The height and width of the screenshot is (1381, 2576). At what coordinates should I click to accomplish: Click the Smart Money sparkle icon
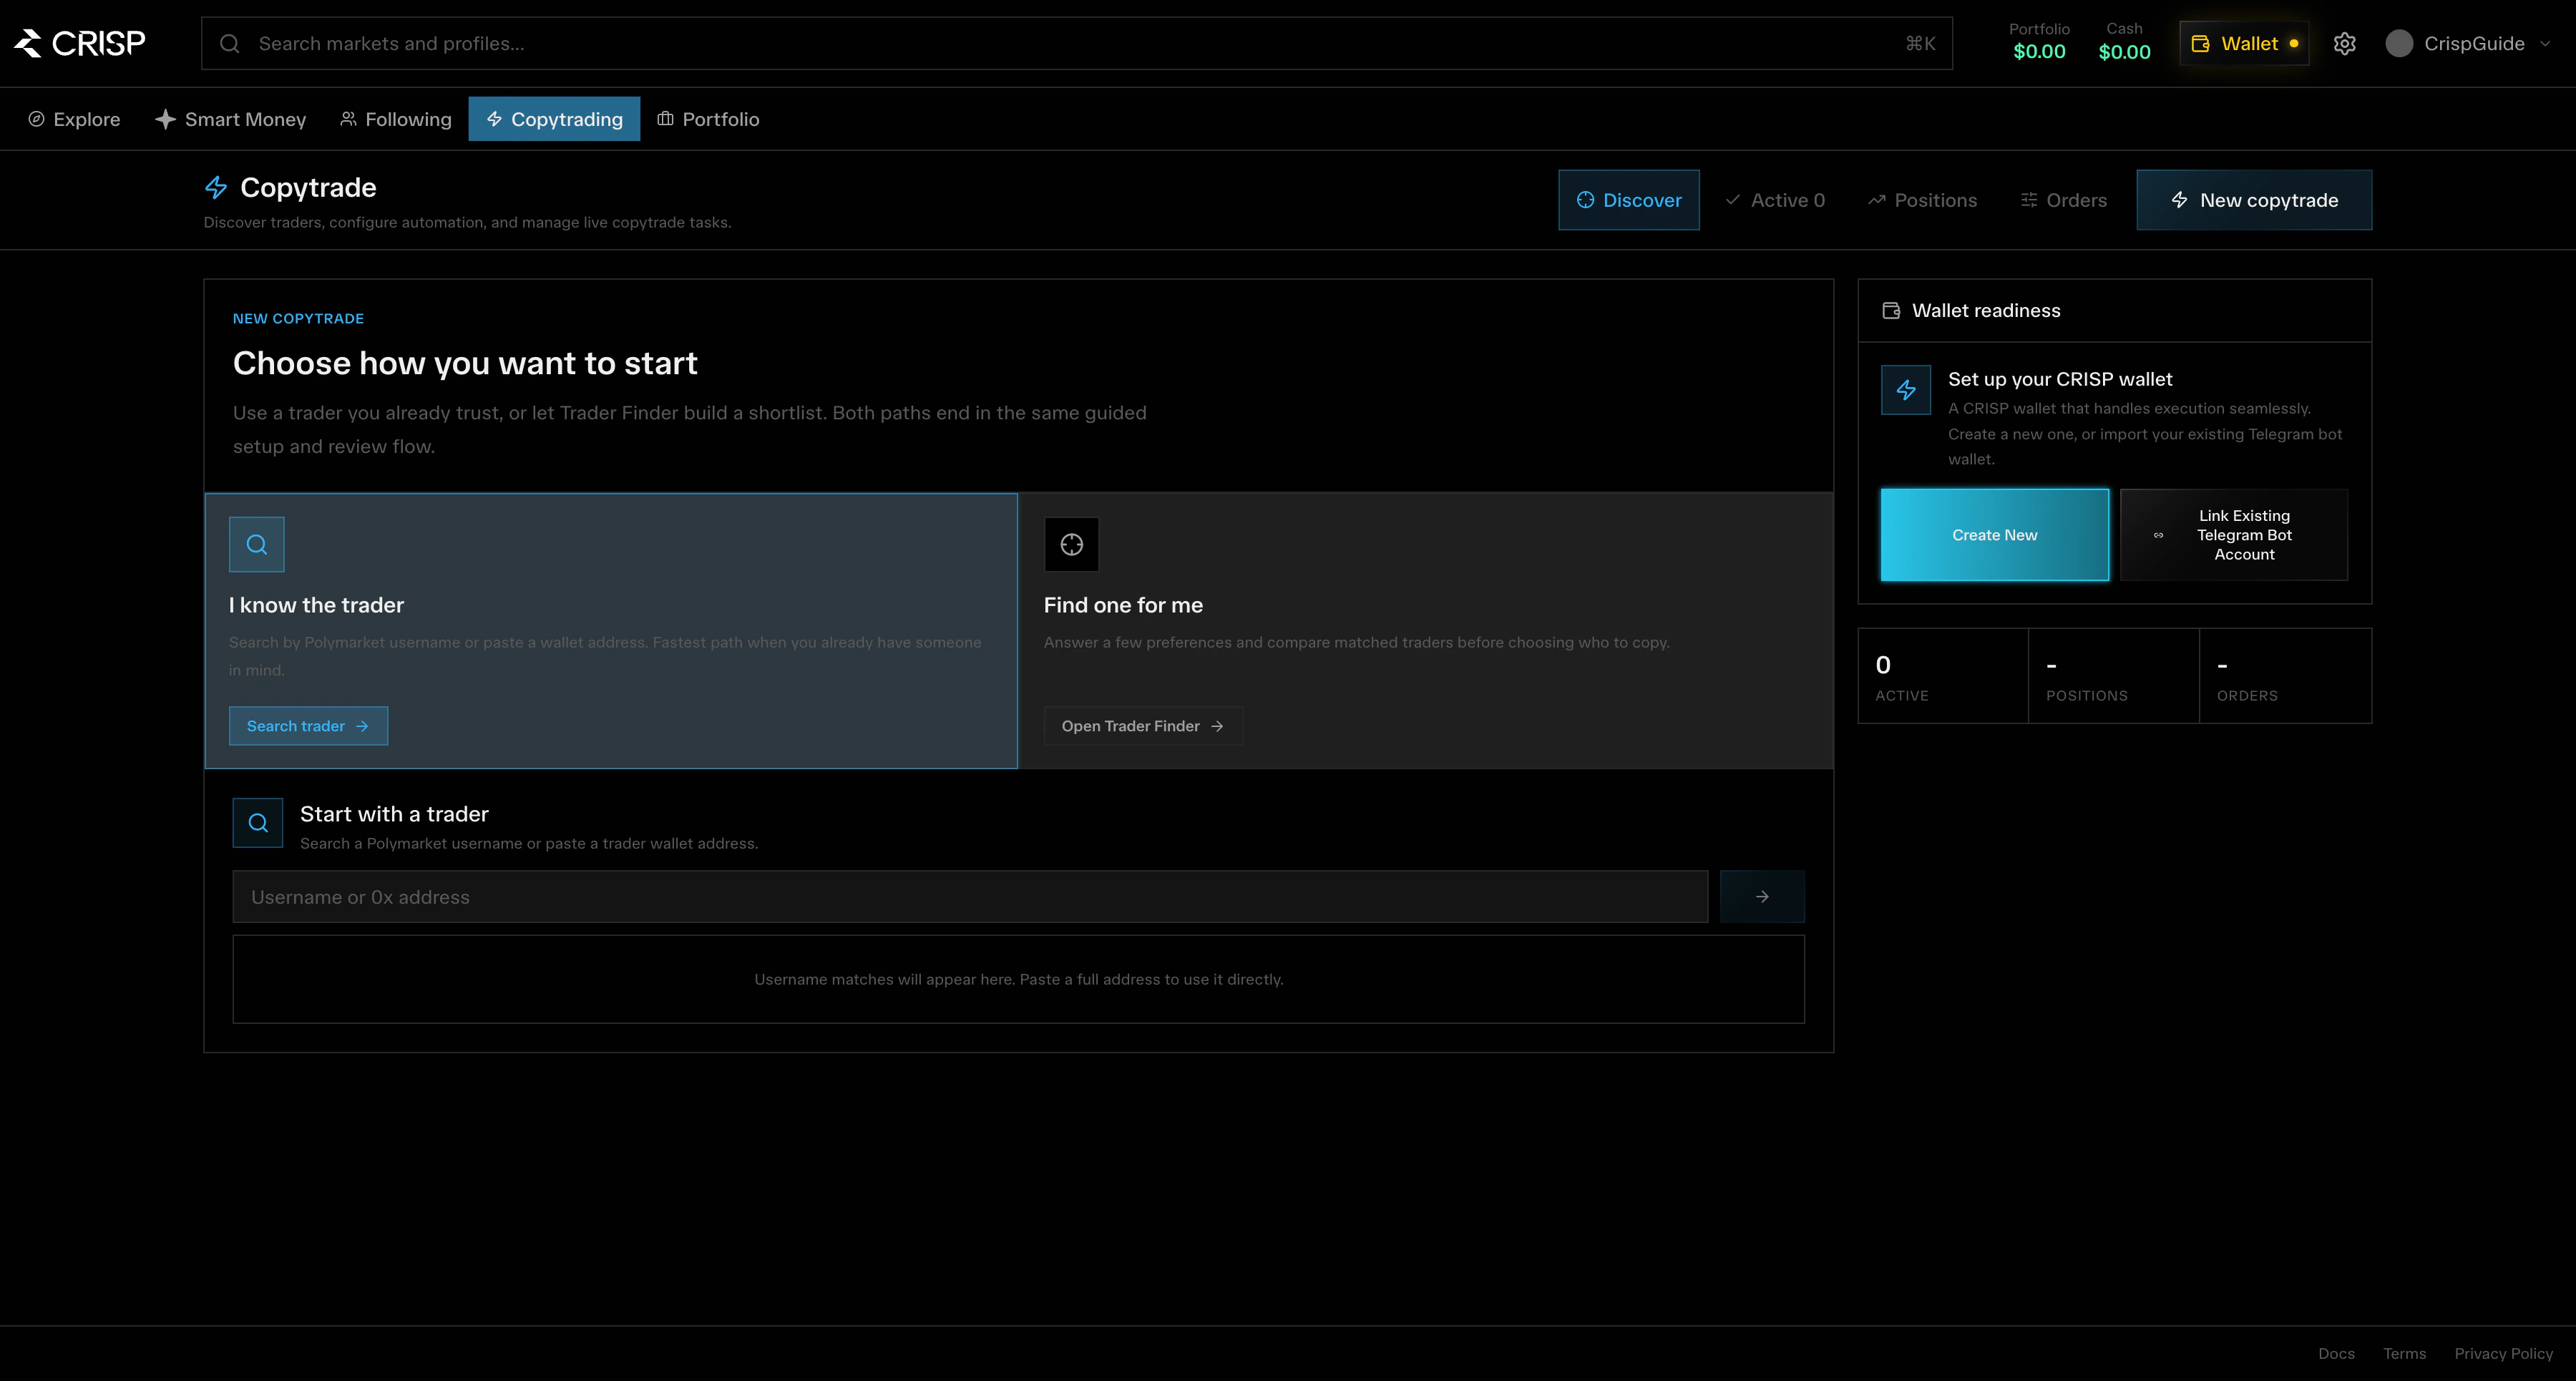pyautogui.click(x=165, y=119)
